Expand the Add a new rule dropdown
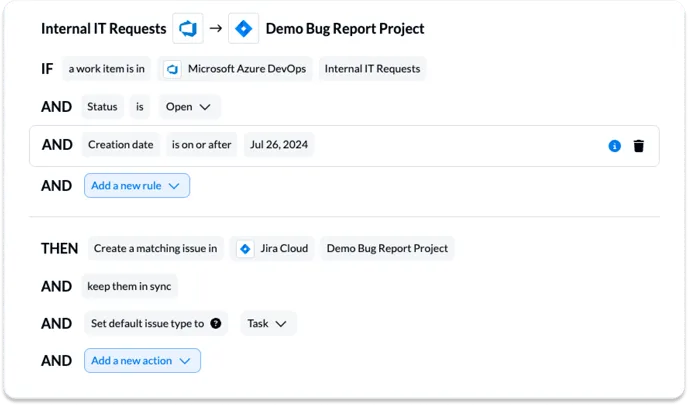This screenshot has height=405, width=688. point(137,186)
